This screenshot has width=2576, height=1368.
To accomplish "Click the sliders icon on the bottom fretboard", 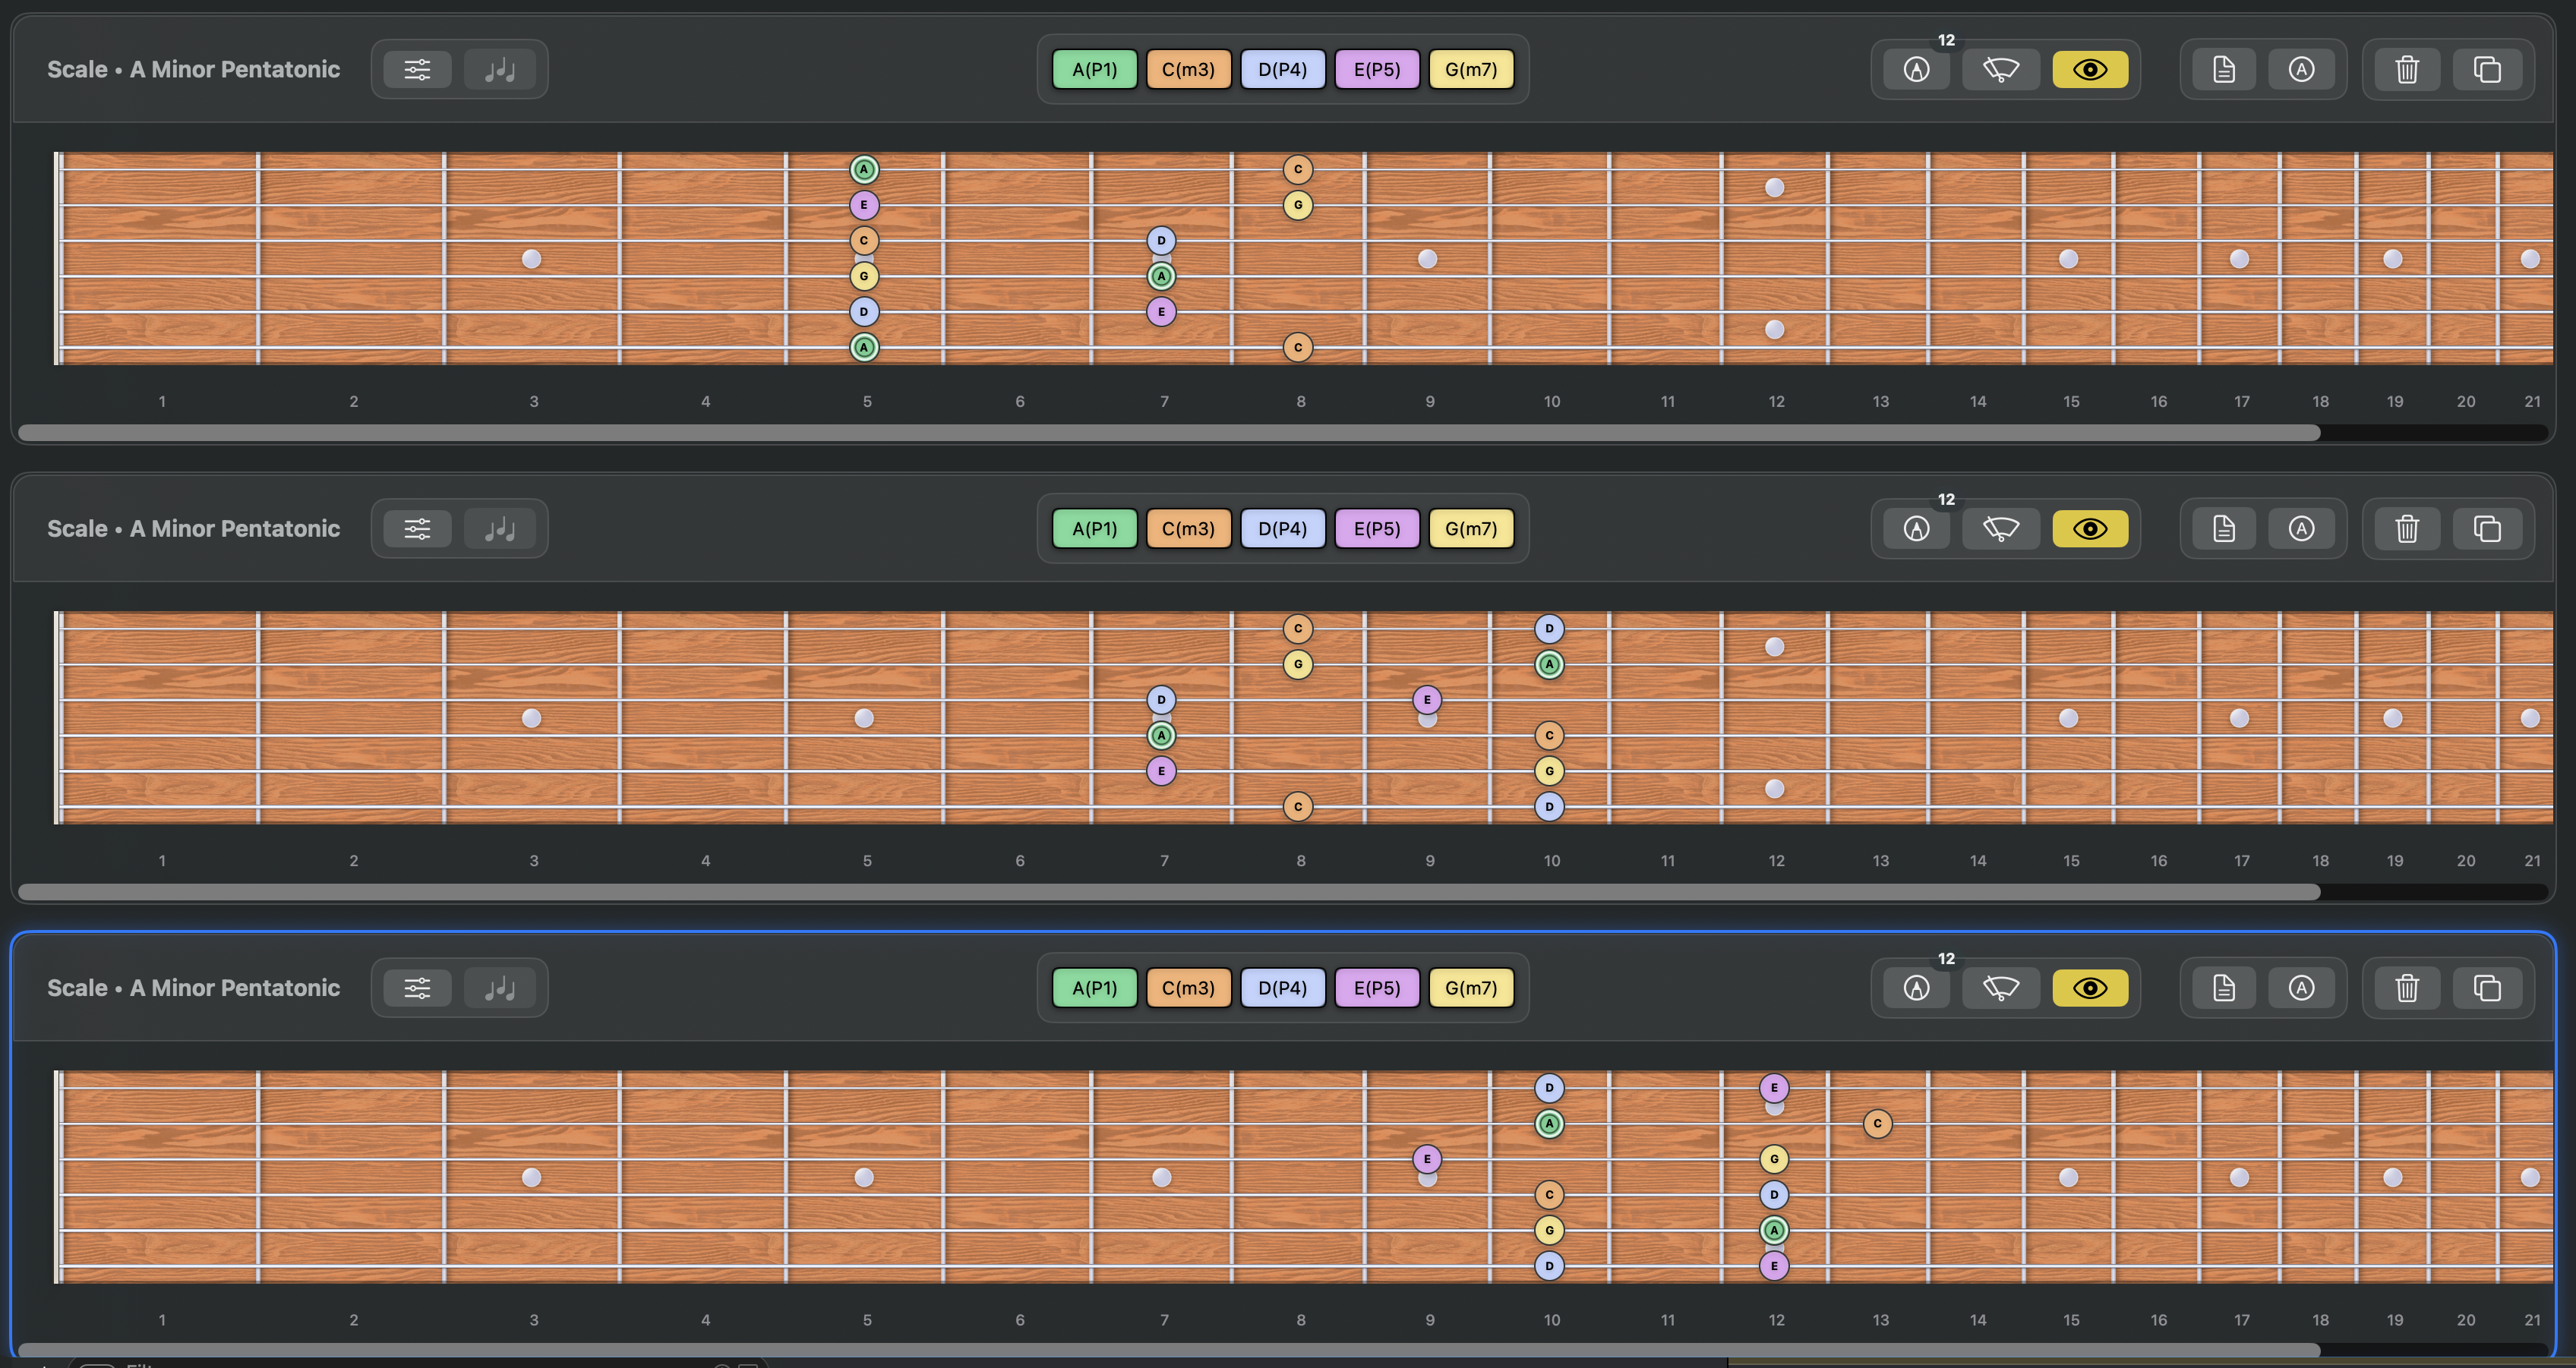I will click(x=417, y=987).
